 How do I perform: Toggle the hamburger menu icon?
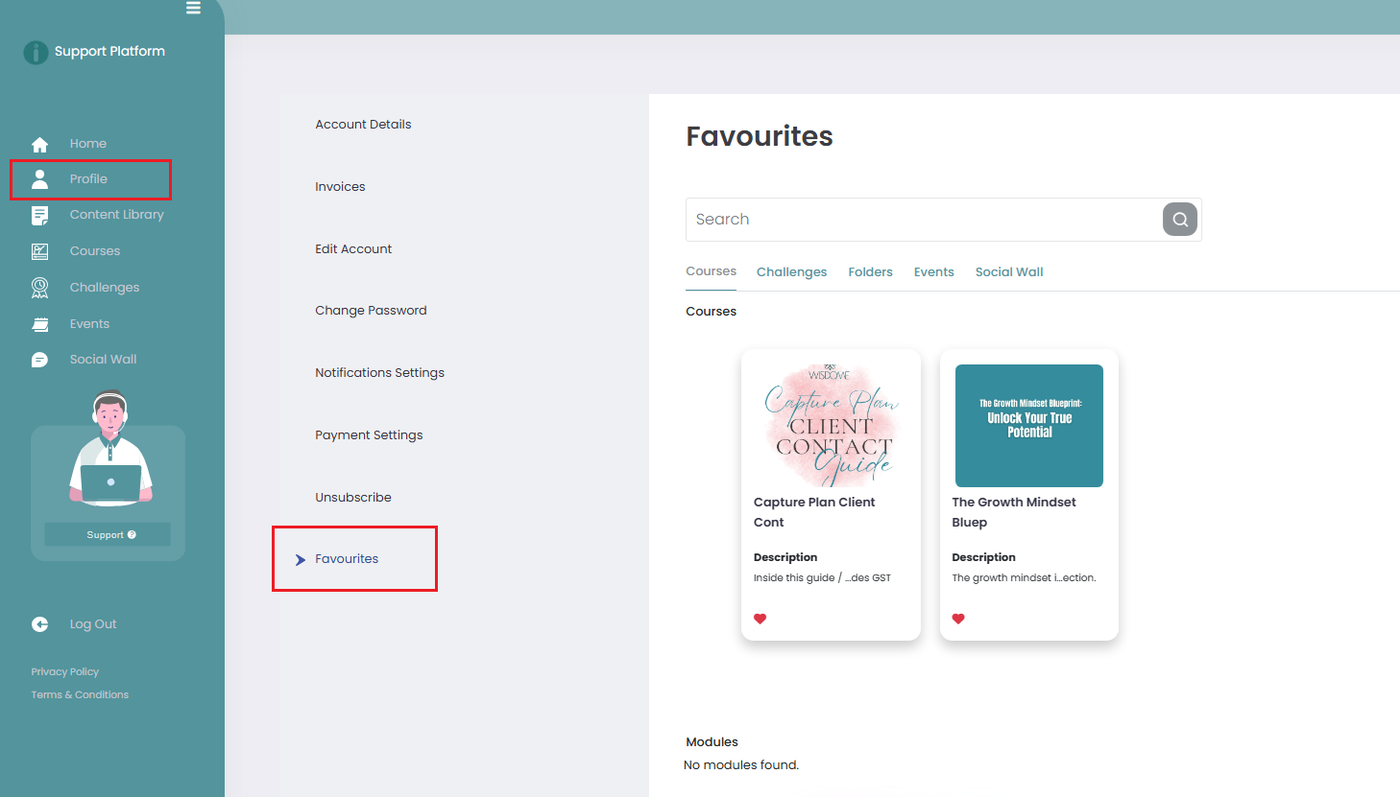[x=193, y=8]
